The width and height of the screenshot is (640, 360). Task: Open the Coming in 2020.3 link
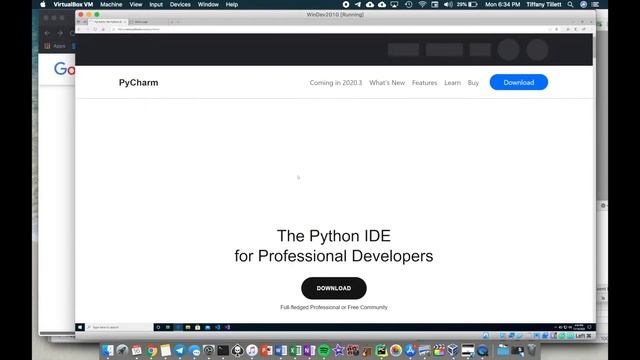336,83
